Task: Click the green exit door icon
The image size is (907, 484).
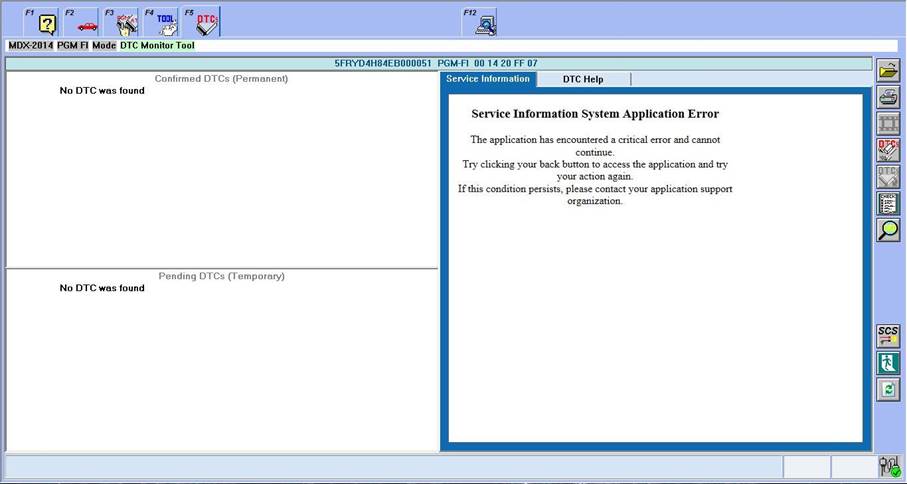Action: [888, 363]
